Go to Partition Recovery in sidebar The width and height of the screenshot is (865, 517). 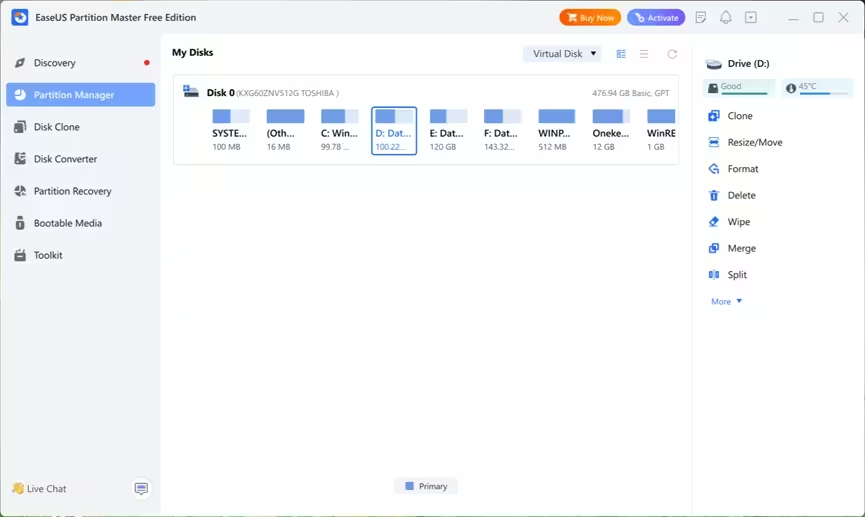[x=72, y=191]
